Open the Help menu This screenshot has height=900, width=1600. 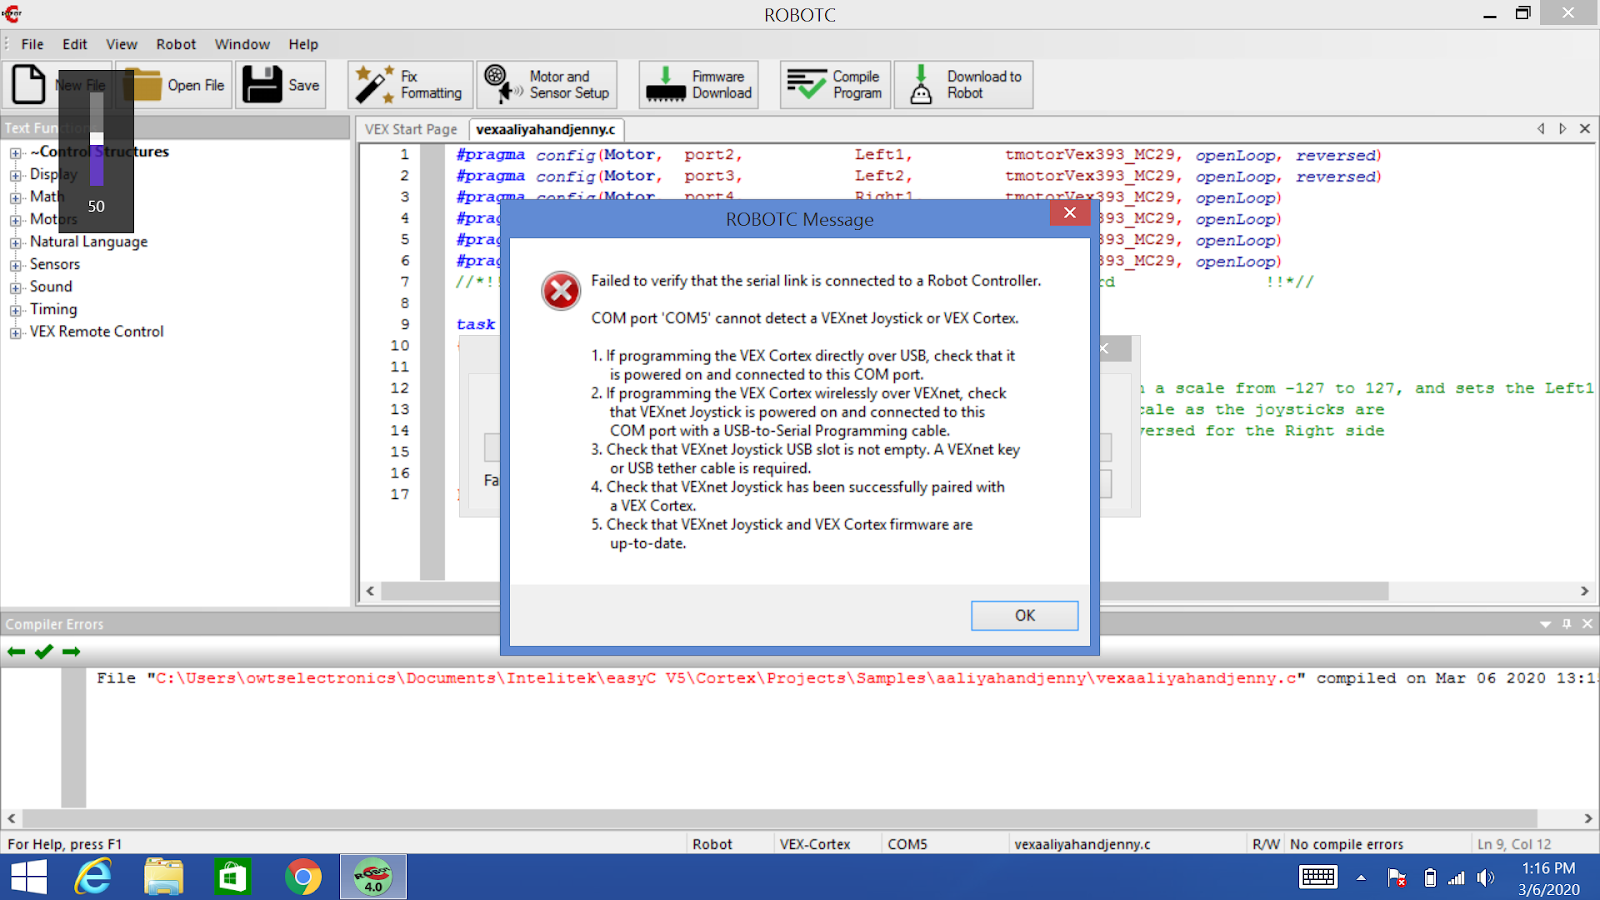point(303,44)
